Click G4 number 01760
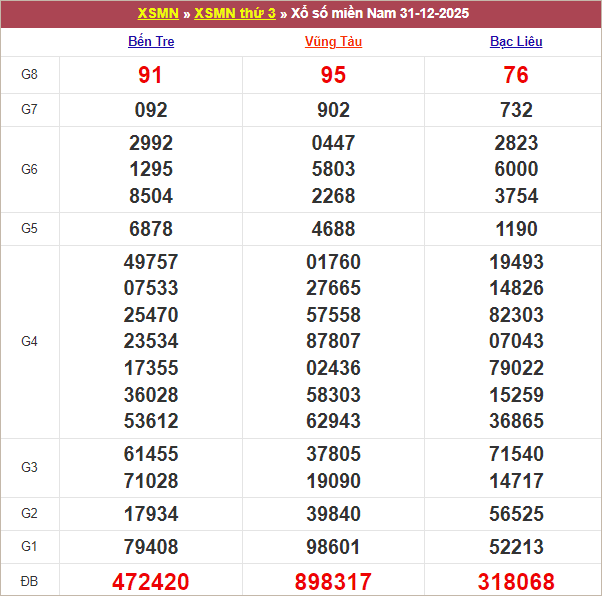Viewport: 602px width, 596px height. click(x=333, y=262)
